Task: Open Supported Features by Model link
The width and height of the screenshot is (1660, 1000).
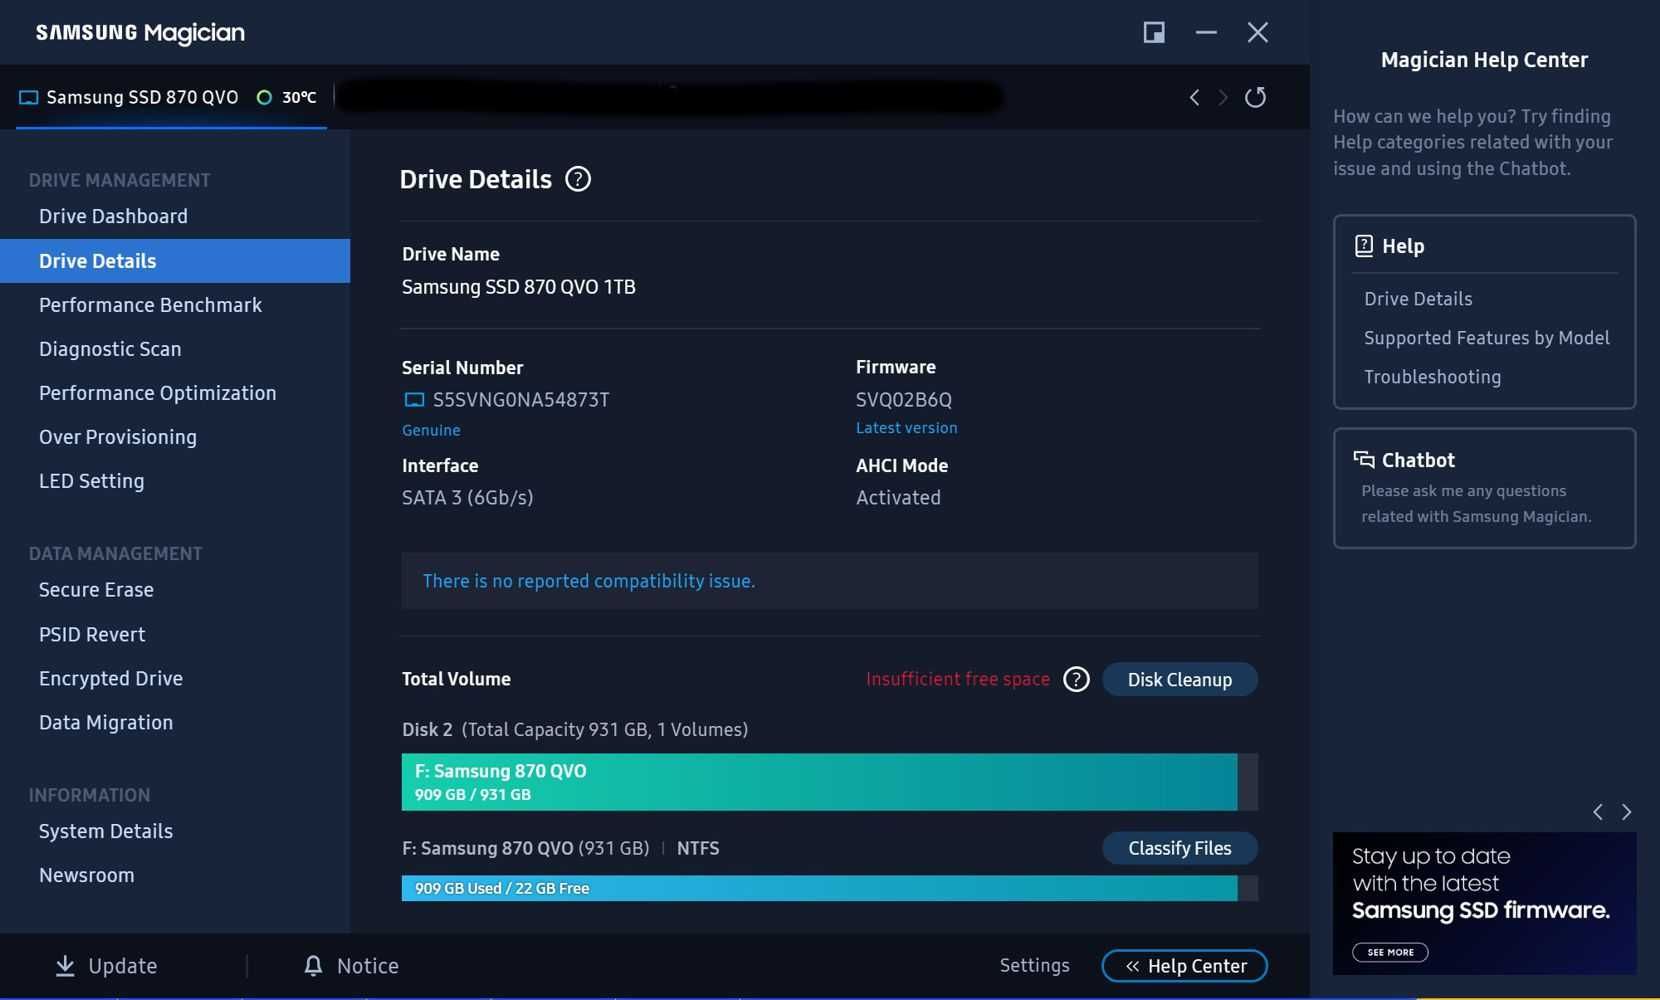Action: (1486, 338)
